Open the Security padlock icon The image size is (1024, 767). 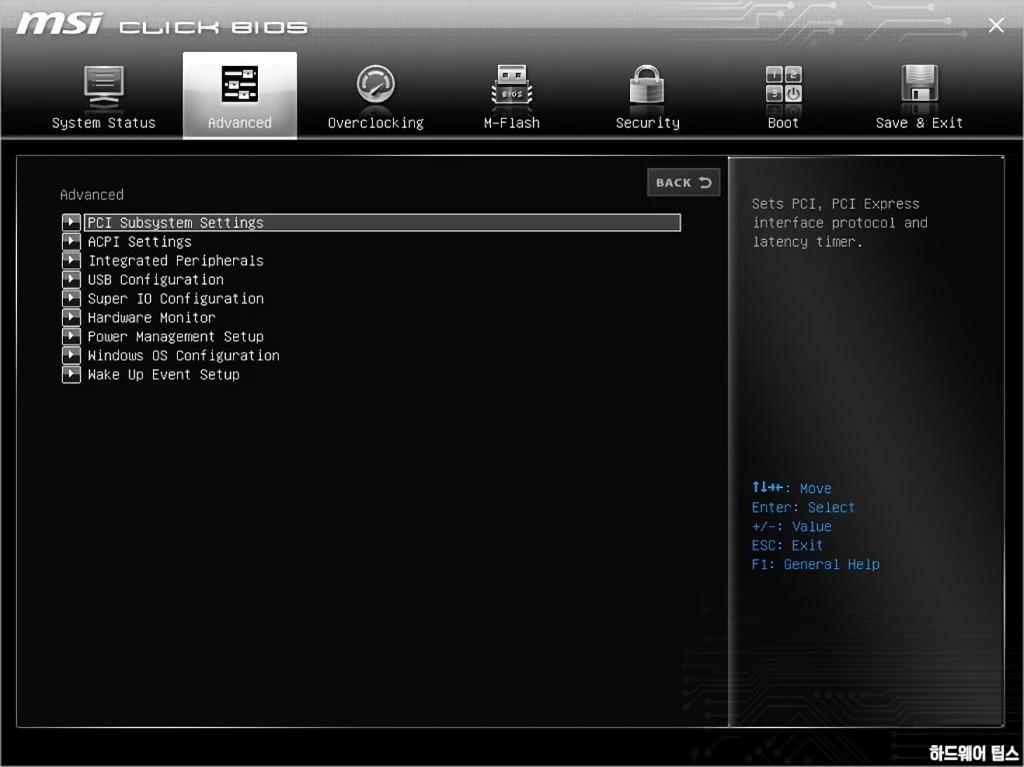(x=647, y=84)
